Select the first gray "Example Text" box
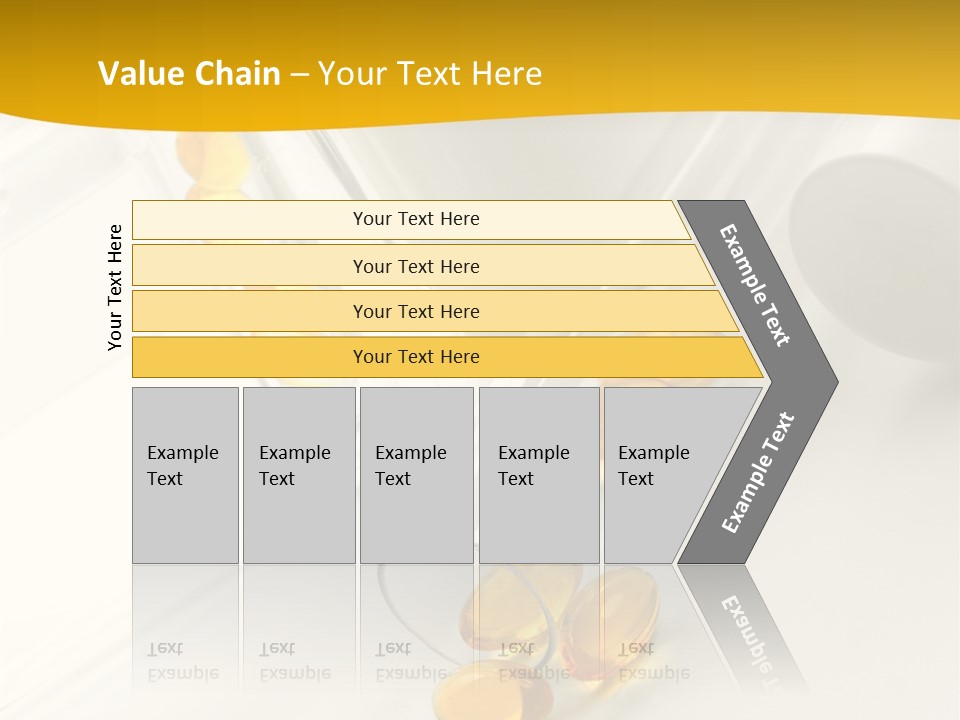The width and height of the screenshot is (960, 720). pyautogui.click(x=185, y=474)
